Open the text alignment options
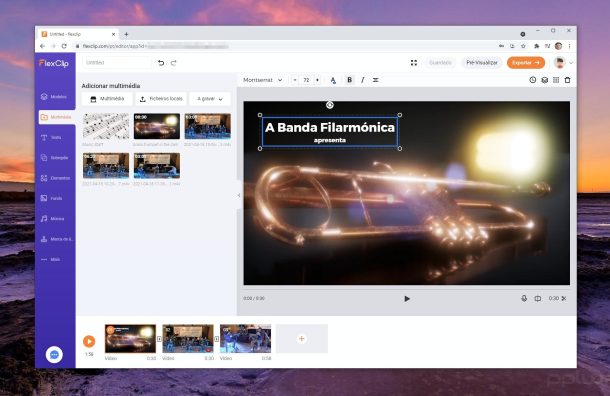The image size is (610, 396). click(x=375, y=80)
